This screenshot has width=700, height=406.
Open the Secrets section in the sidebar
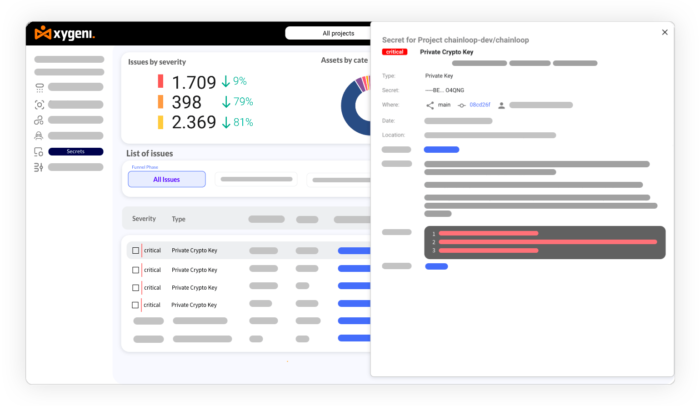(x=75, y=152)
